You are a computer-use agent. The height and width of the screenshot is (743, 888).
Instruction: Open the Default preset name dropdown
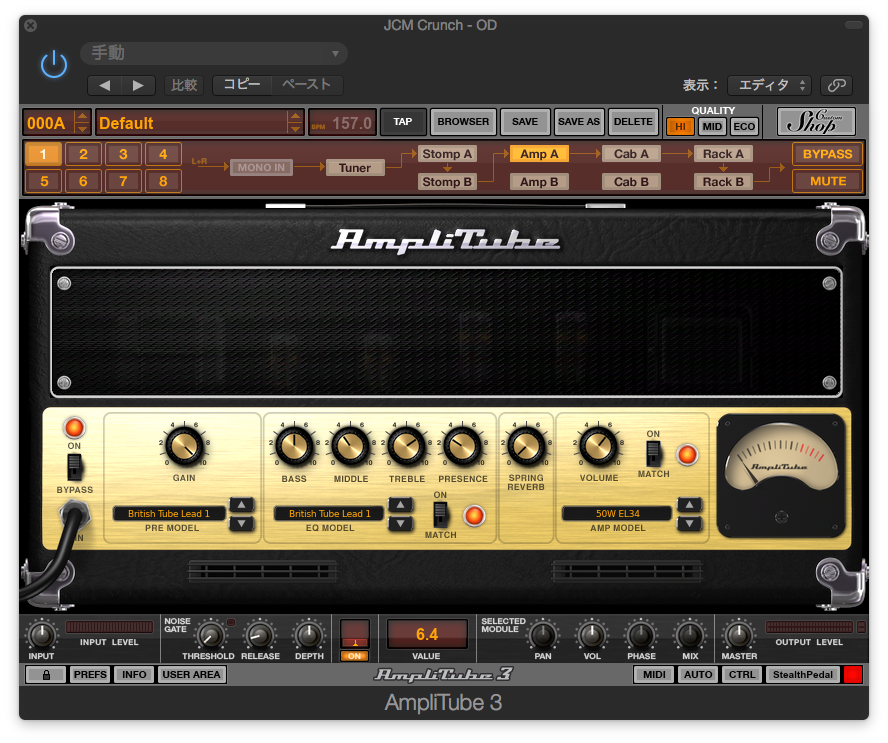click(x=200, y=122)
